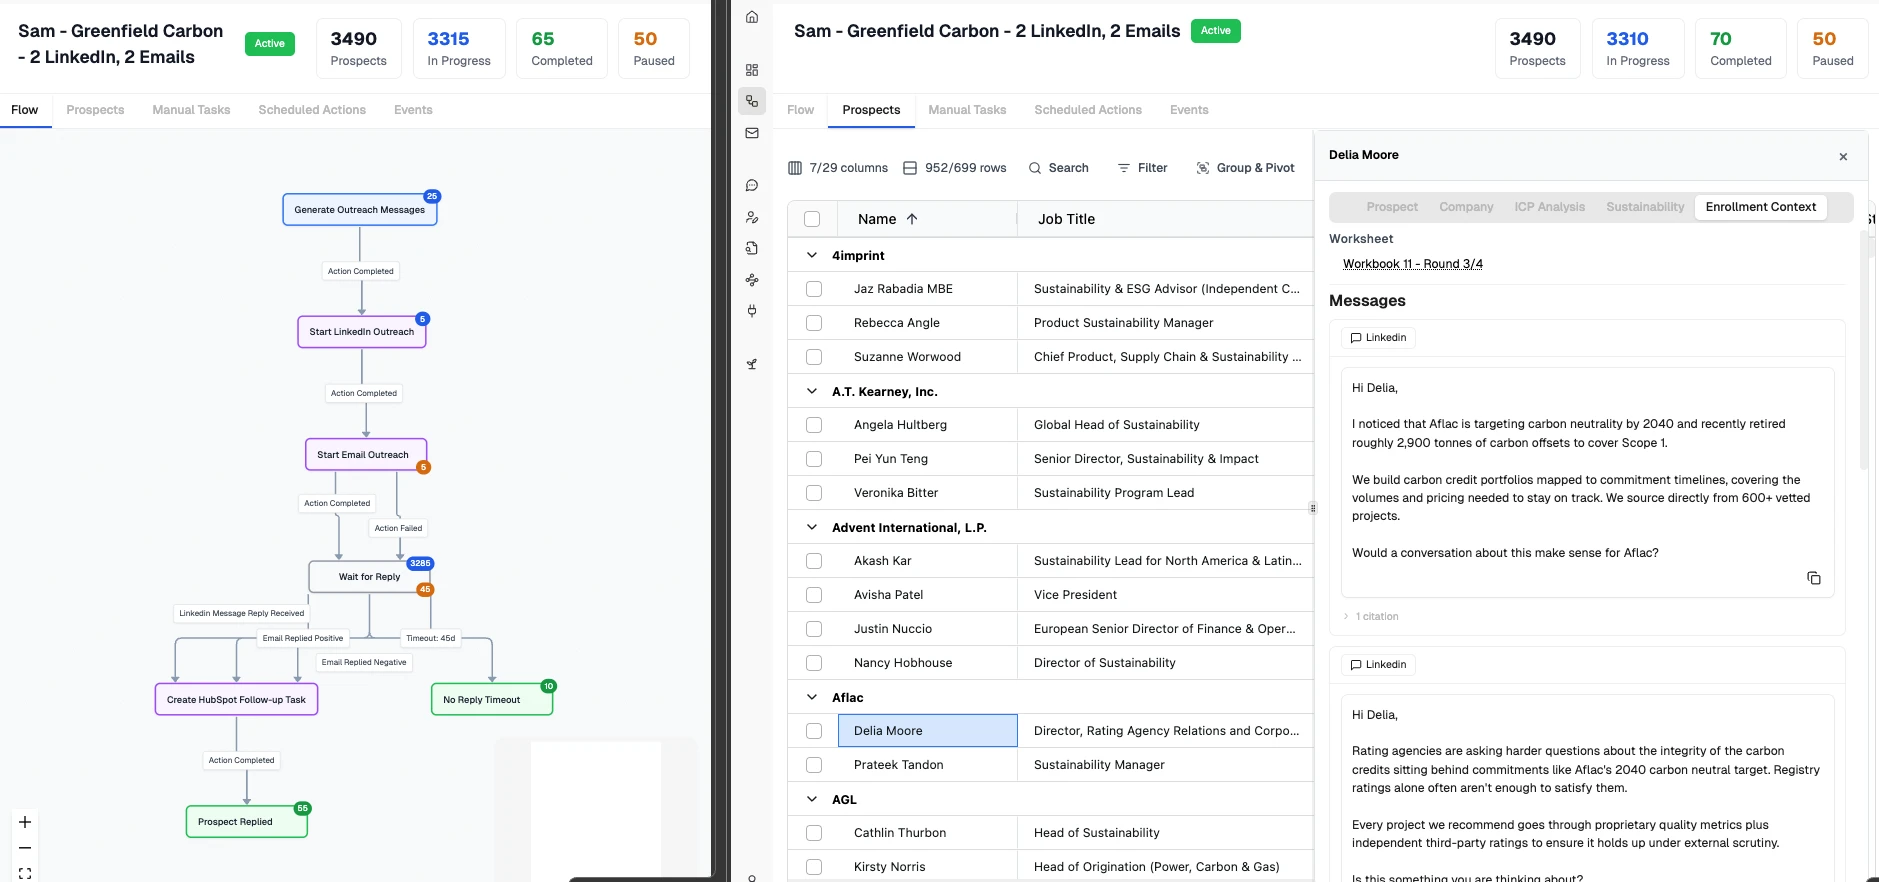The image size is (1879, 882).
Task: Click the panel divider drag handle
Action: (1313, 508)
